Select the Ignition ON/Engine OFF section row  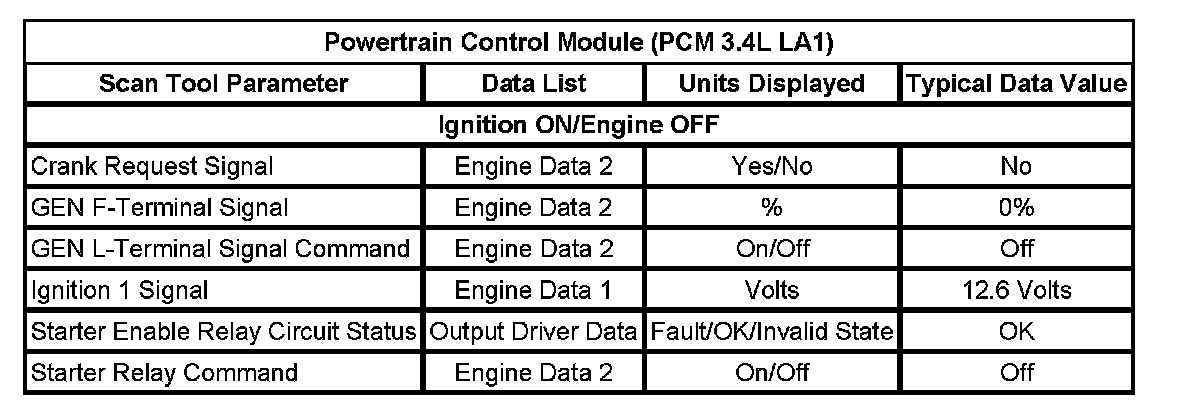(577, 126)
